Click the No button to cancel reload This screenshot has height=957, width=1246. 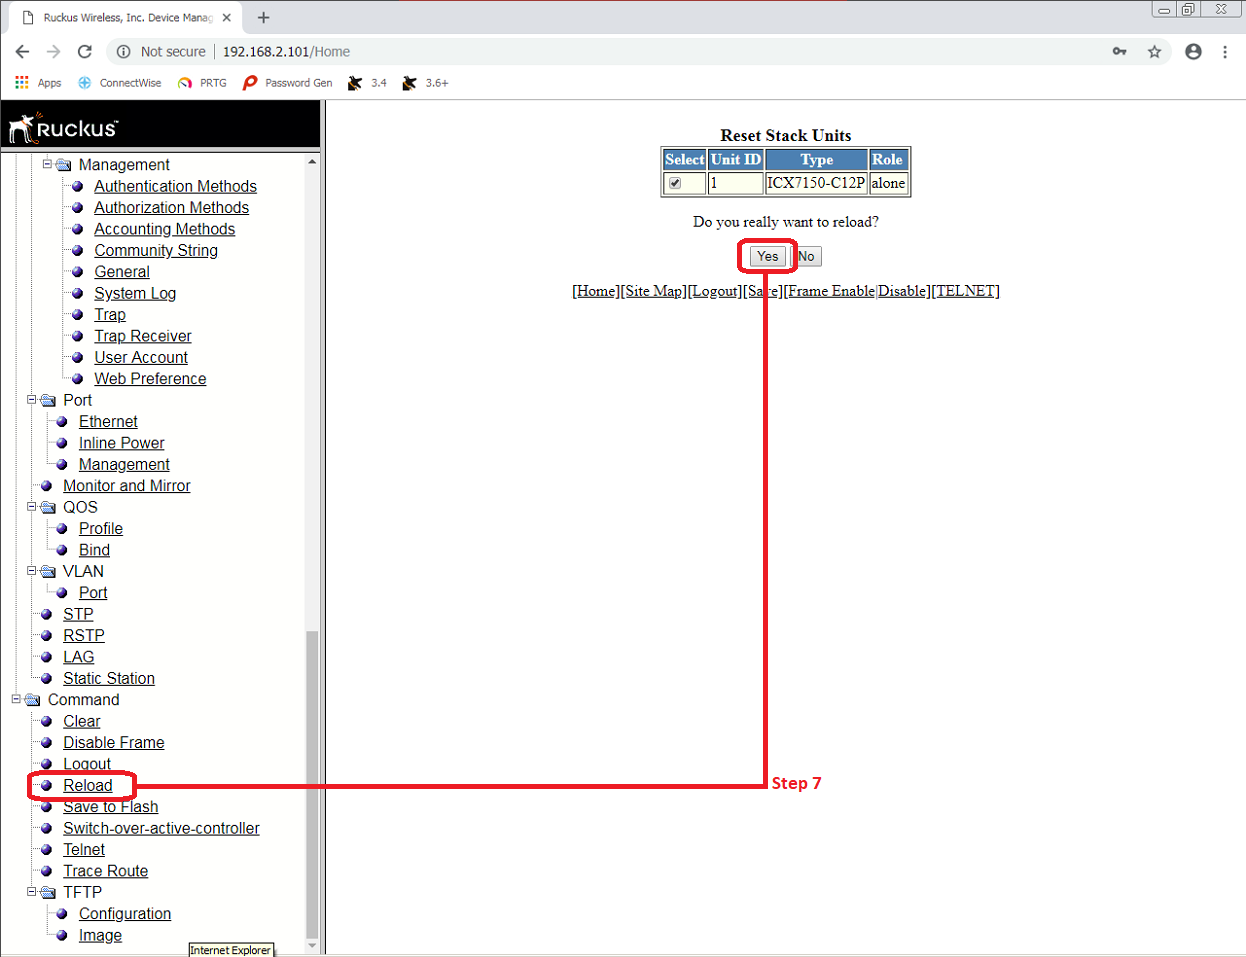806,257
